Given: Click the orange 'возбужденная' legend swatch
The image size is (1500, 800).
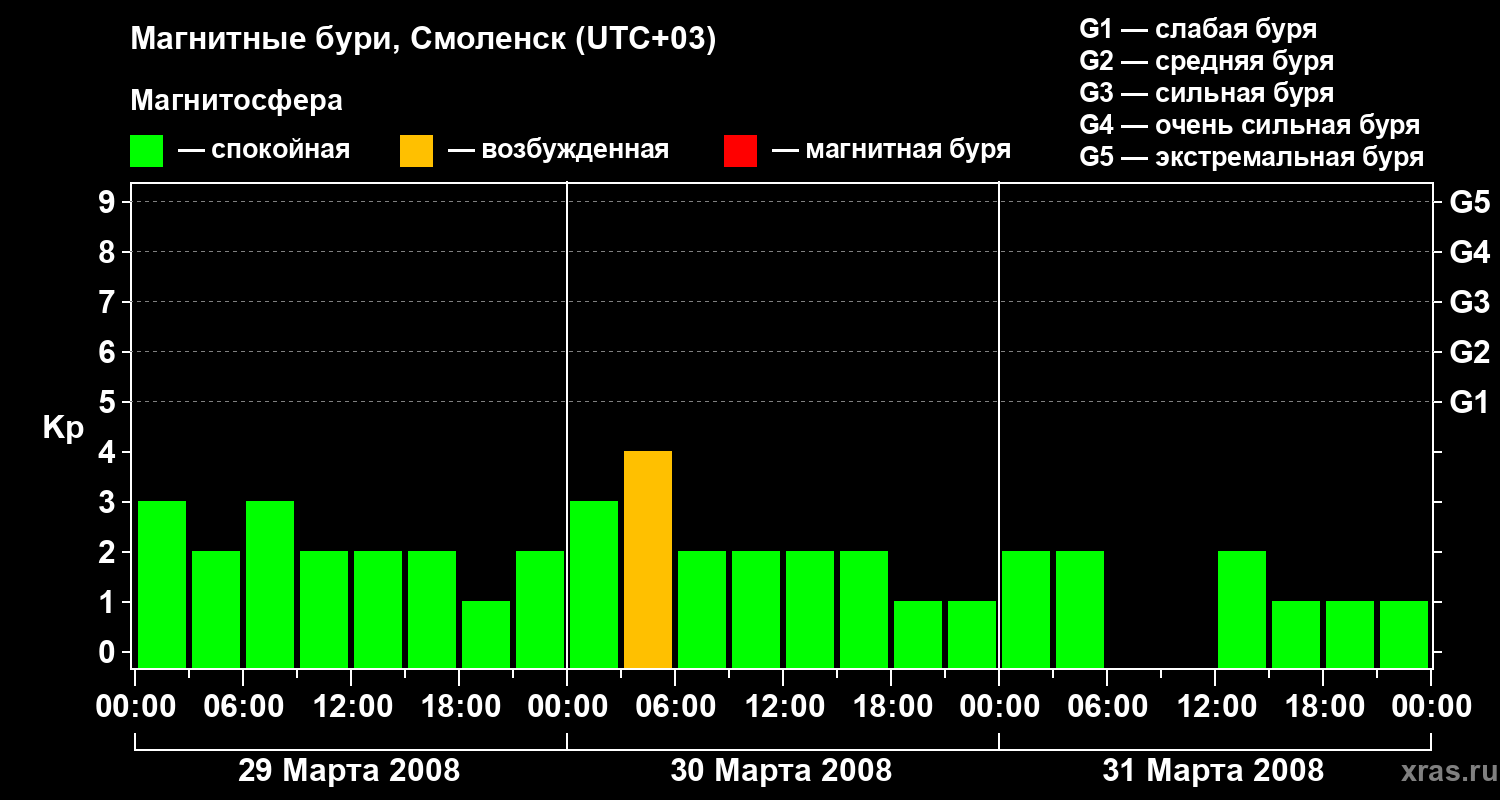Looking at the screenshot, I should 416,150.
